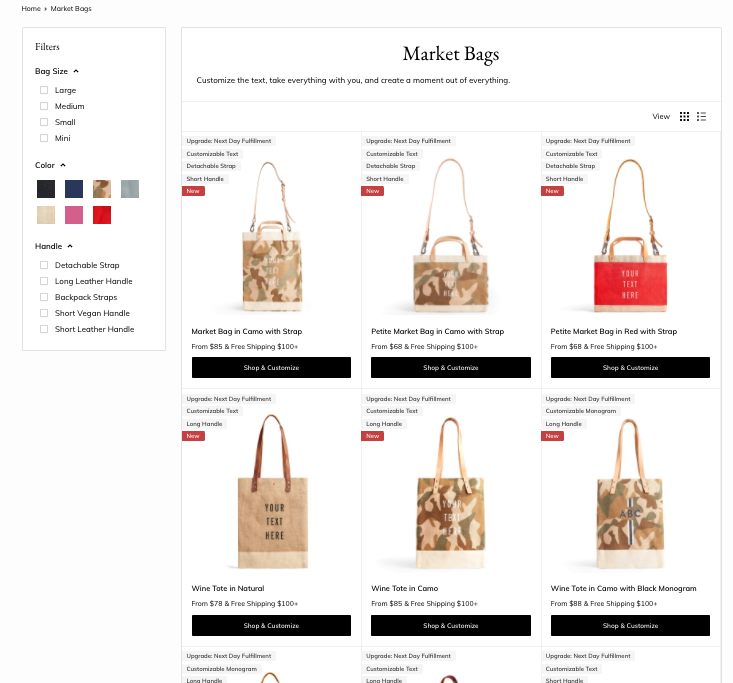Screen dimensions: 733x683
Task: Choose the navy blue color swatch
Action: point(74,189)
